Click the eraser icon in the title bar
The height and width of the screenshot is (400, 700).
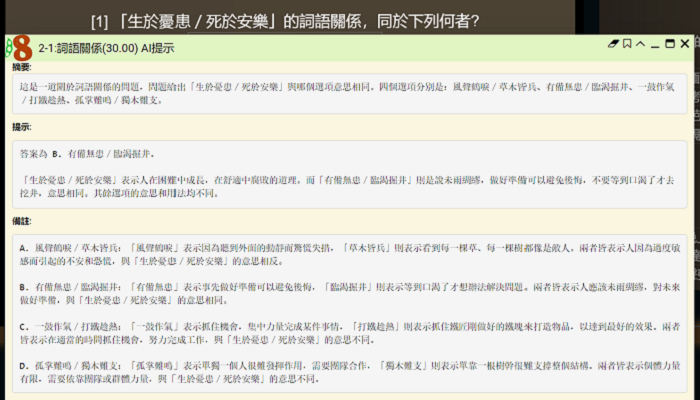(x=613, y=45)
